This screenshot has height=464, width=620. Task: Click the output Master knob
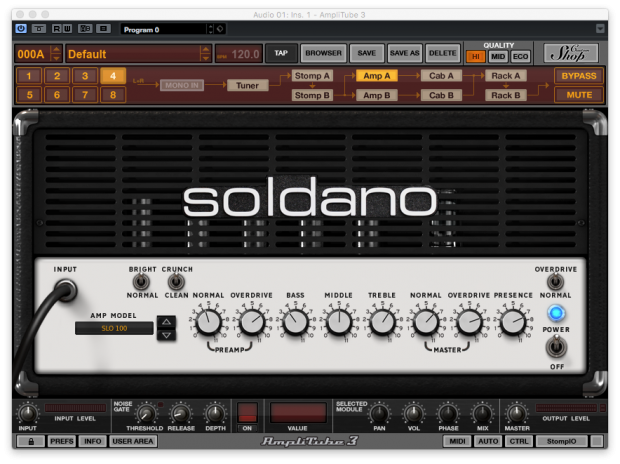(517, 414)
